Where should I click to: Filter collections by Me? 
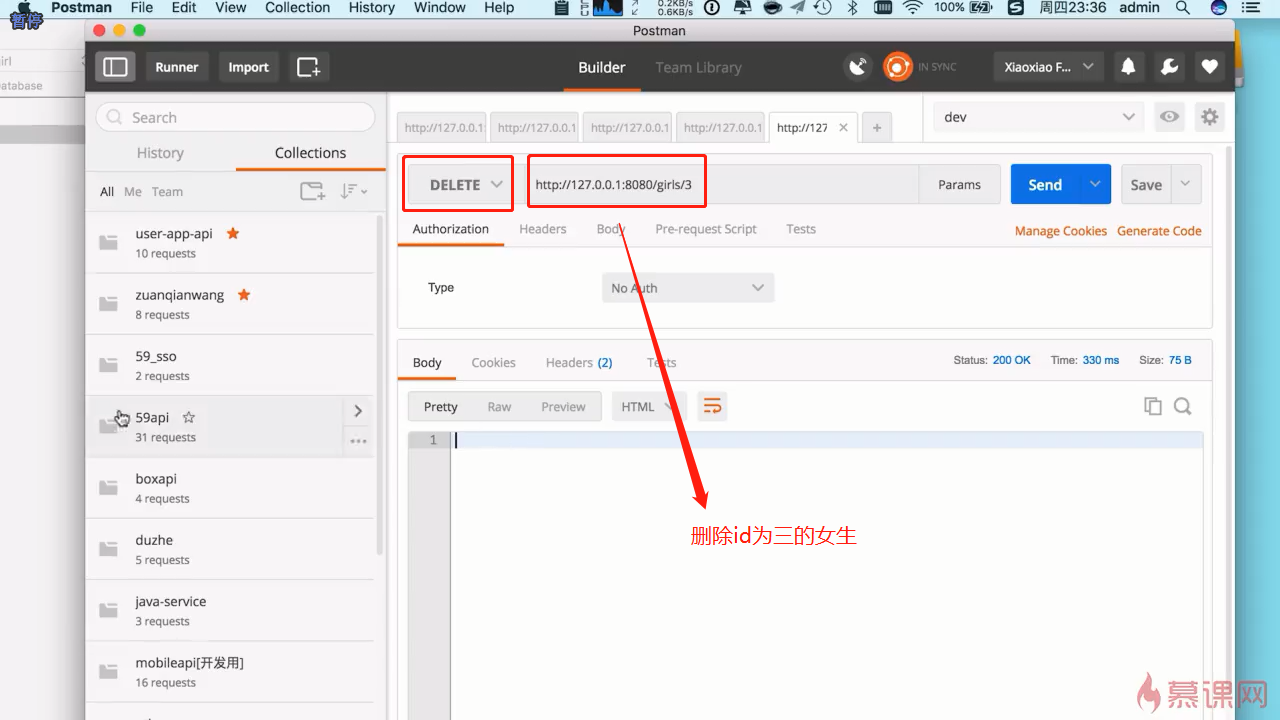(x=133, y=191)
